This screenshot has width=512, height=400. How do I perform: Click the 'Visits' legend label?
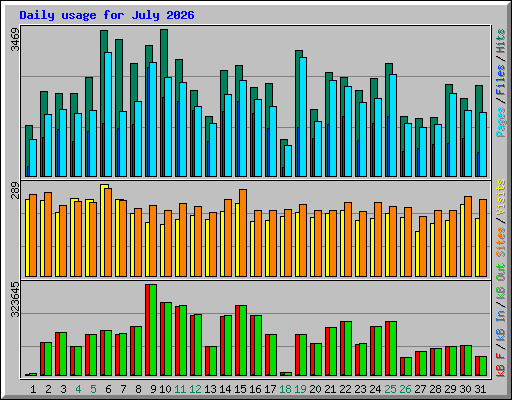coord(501,197)
